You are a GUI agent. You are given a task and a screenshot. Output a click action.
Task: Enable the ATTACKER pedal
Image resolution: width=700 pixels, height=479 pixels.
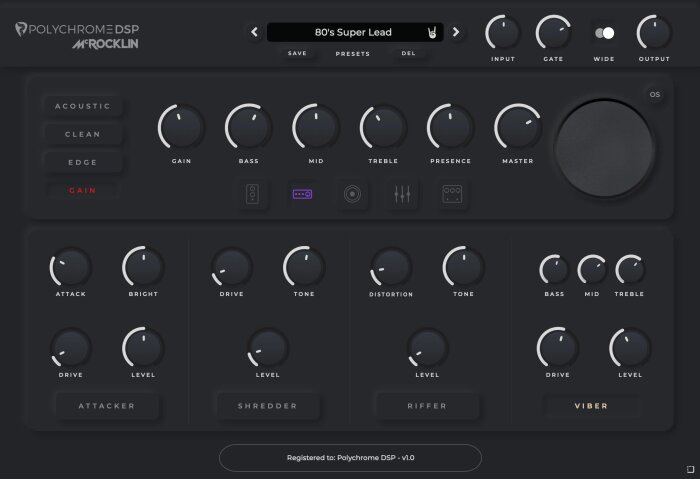coord(107,406)
